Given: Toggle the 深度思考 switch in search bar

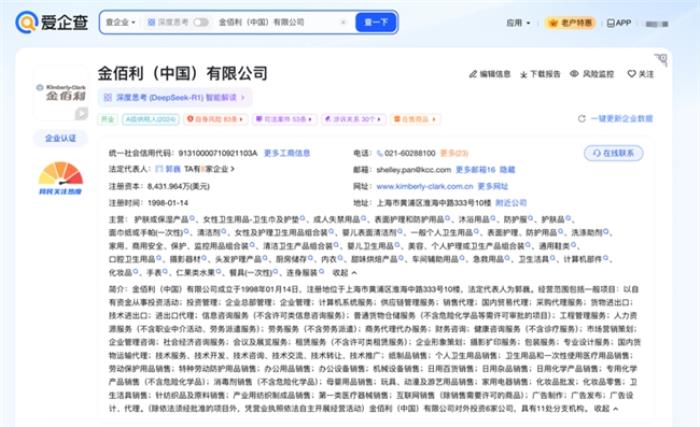Looking at the screenshot, I should pyautogui.click(x=201, y=22).
